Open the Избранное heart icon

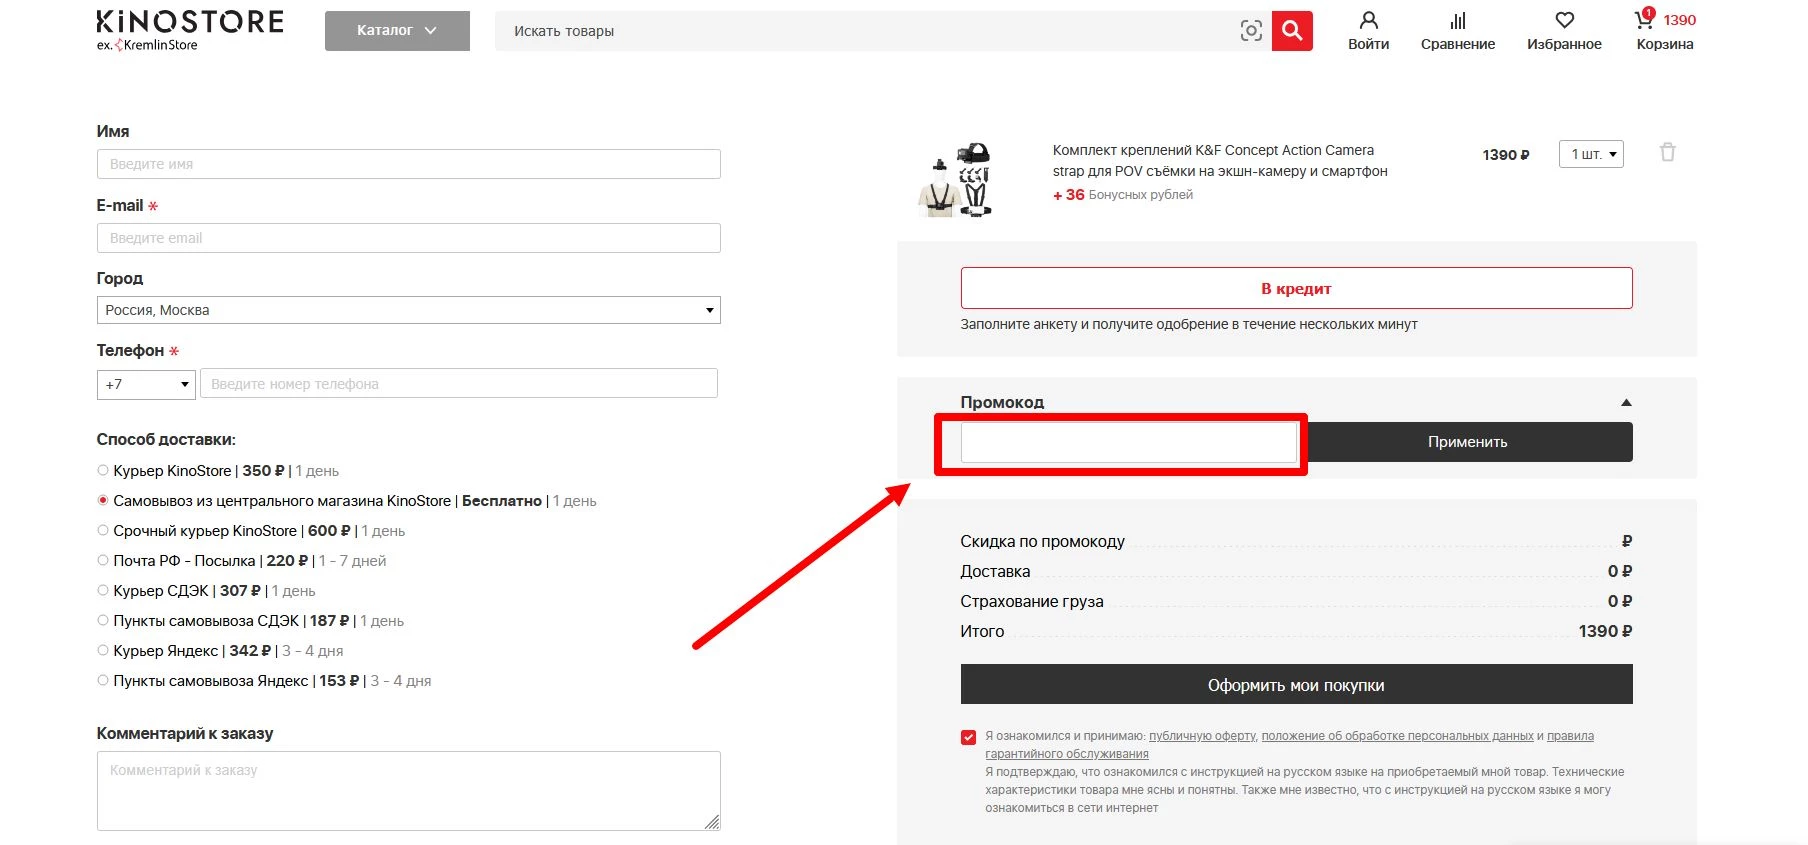1564,21
